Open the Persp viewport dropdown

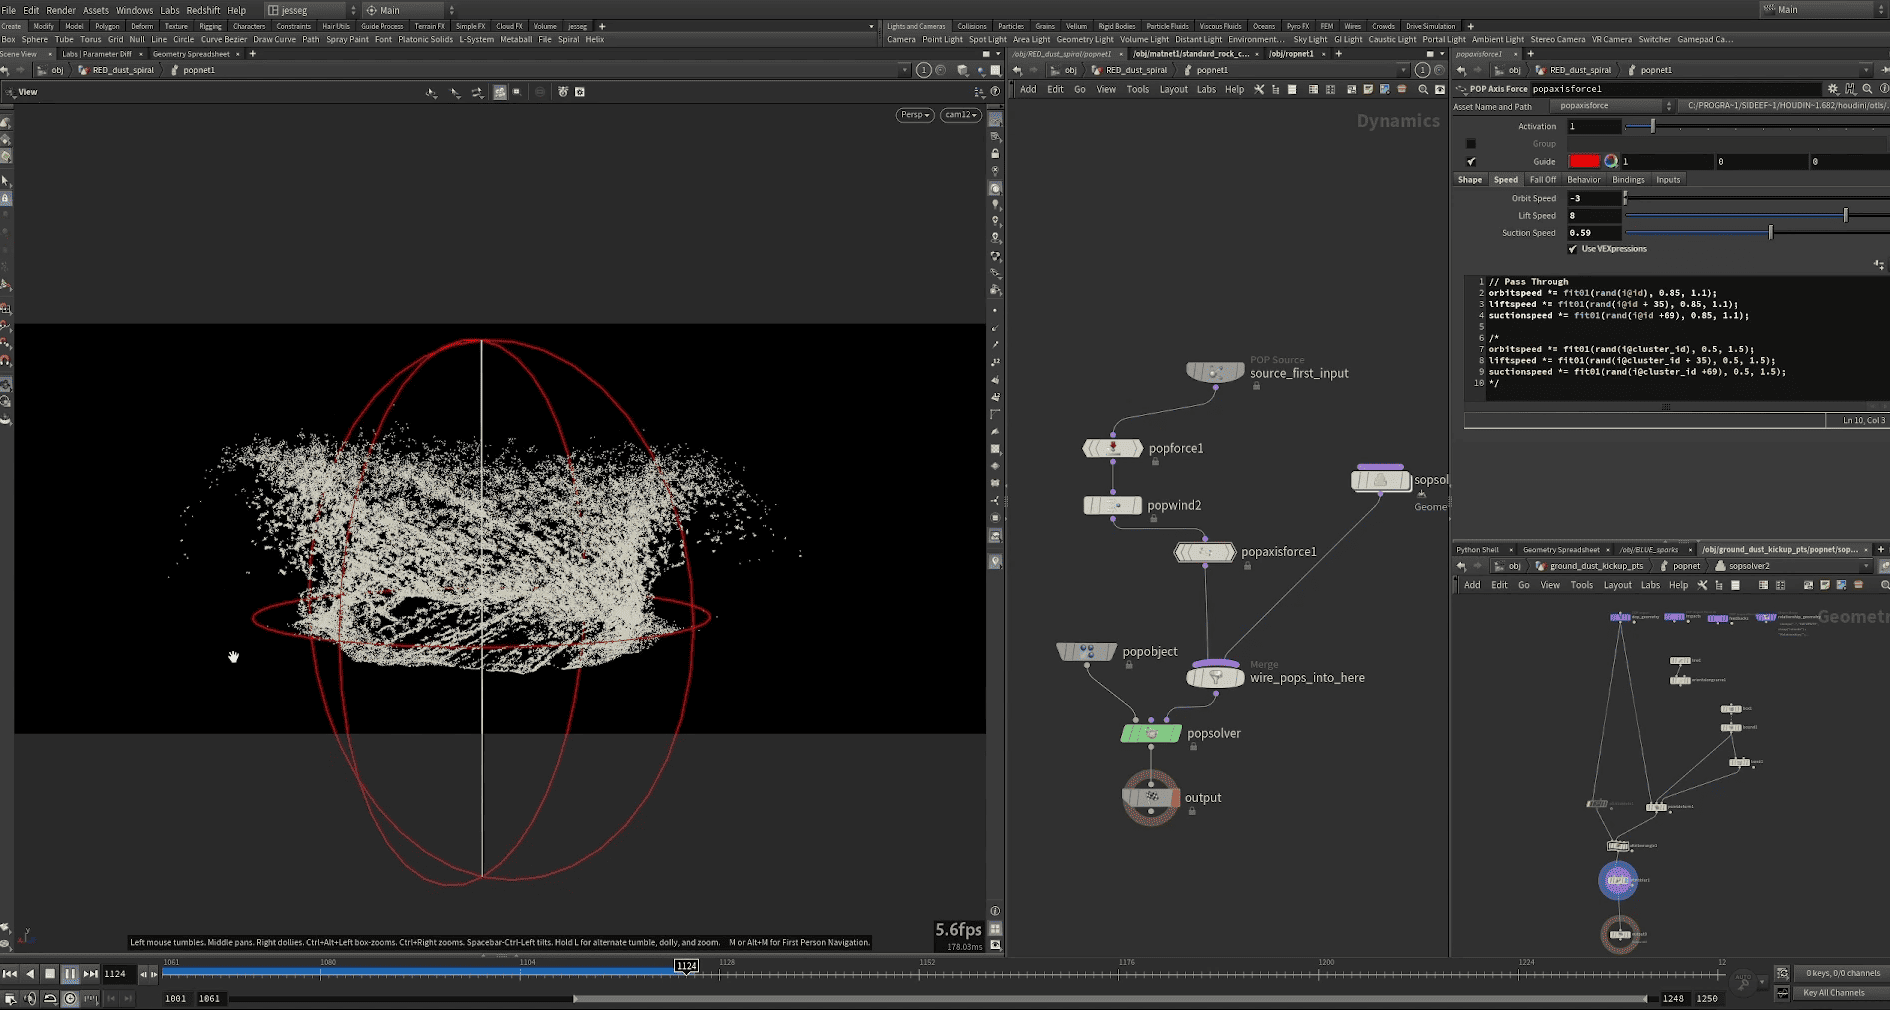914,115
